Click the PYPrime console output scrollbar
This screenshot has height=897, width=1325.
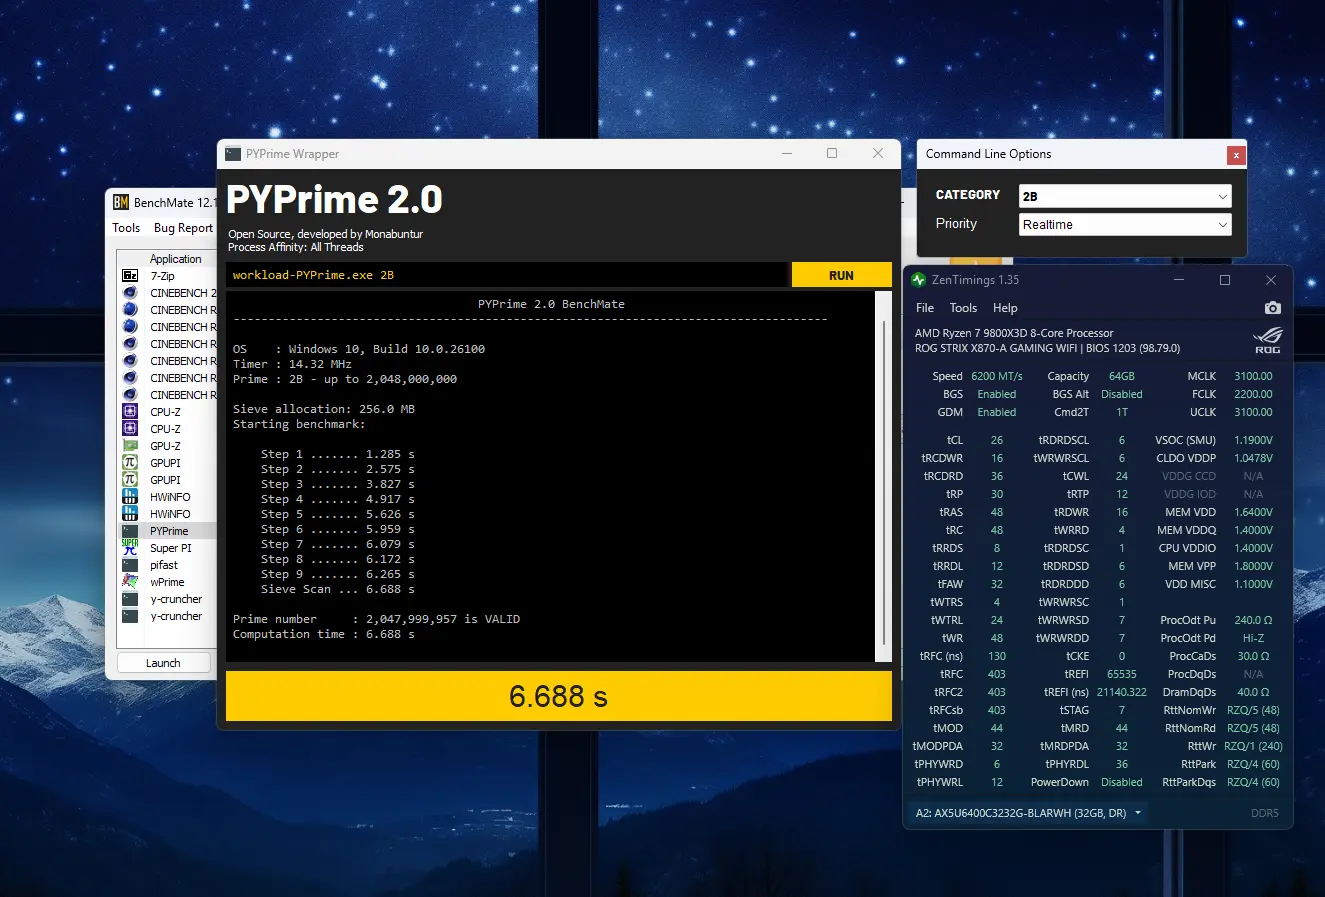883,476
